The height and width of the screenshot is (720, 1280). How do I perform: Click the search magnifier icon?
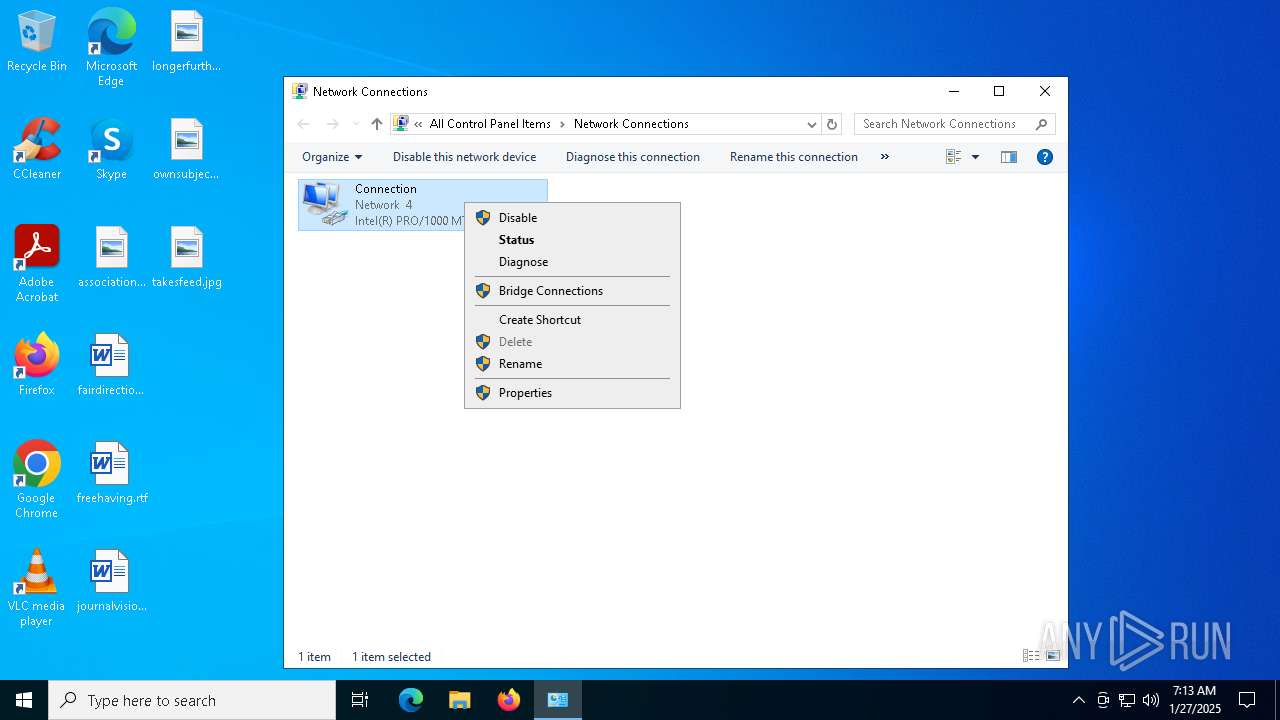click(x=1041, y=124)
